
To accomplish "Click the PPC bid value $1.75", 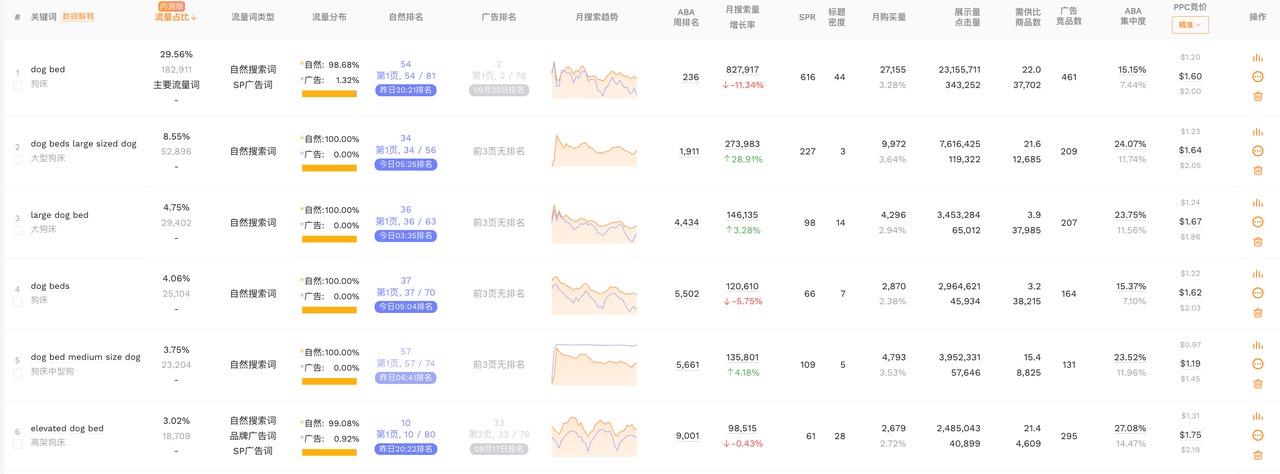I will [x=1190, y=435].
